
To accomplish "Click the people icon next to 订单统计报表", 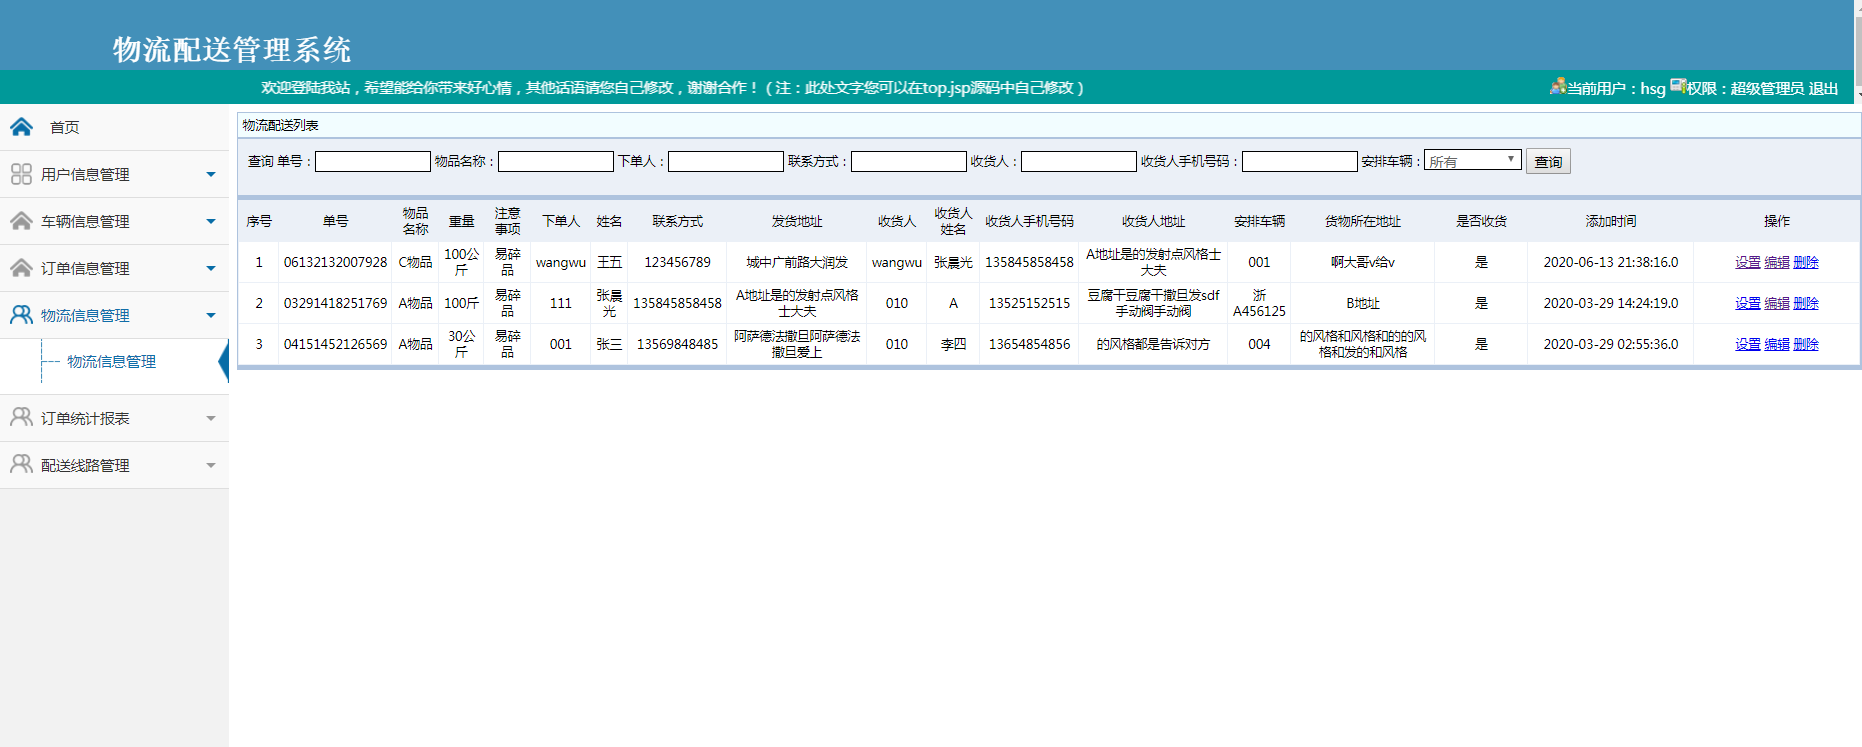I will point(21,418).
